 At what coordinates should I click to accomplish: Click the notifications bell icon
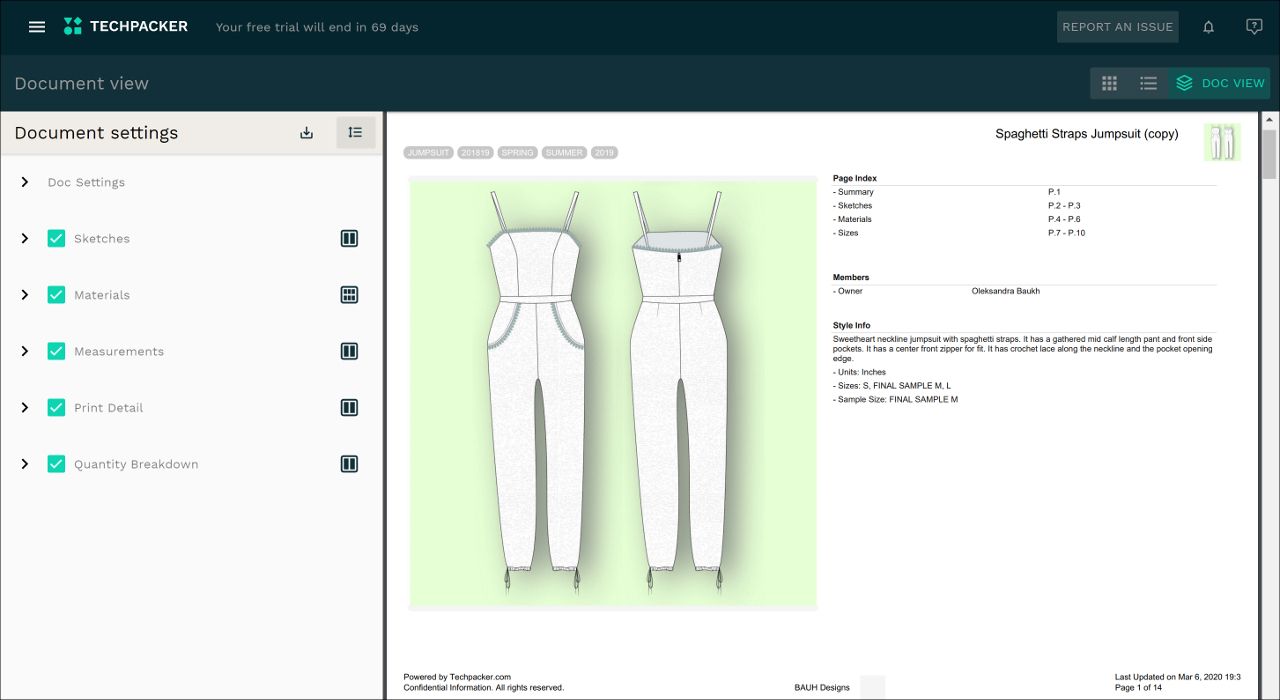click(1208, 27)
